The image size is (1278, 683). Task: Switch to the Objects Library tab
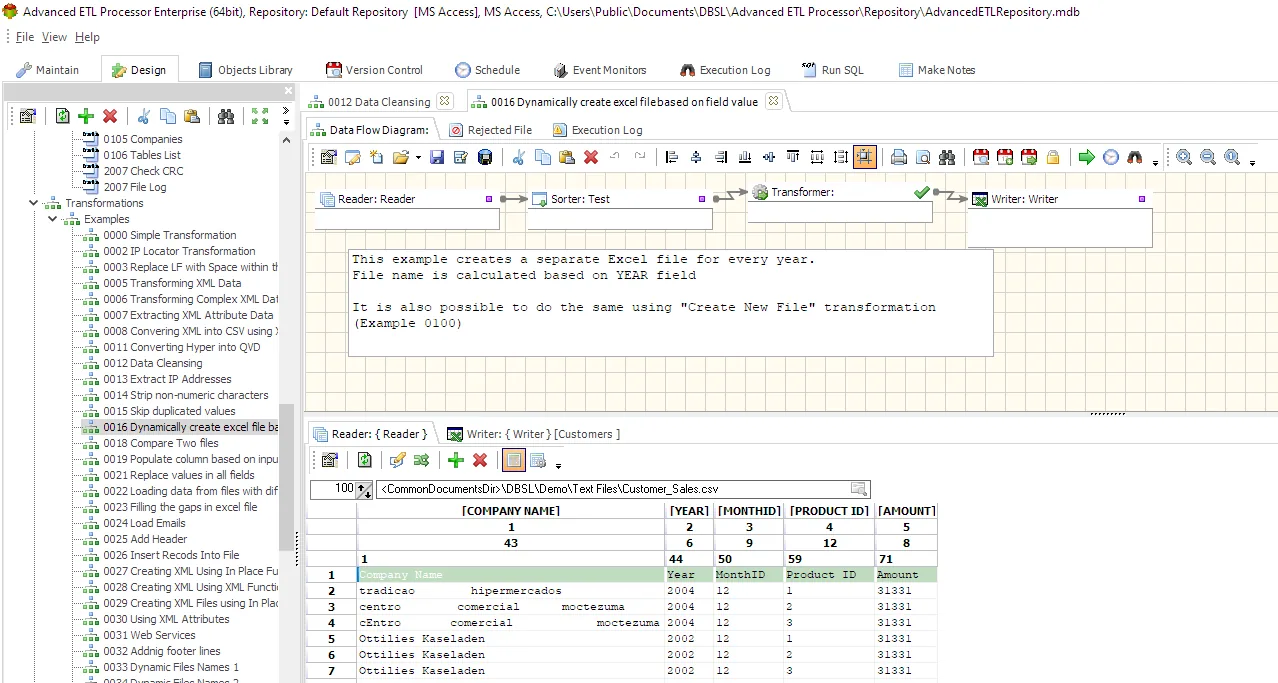tap(245, 70)
